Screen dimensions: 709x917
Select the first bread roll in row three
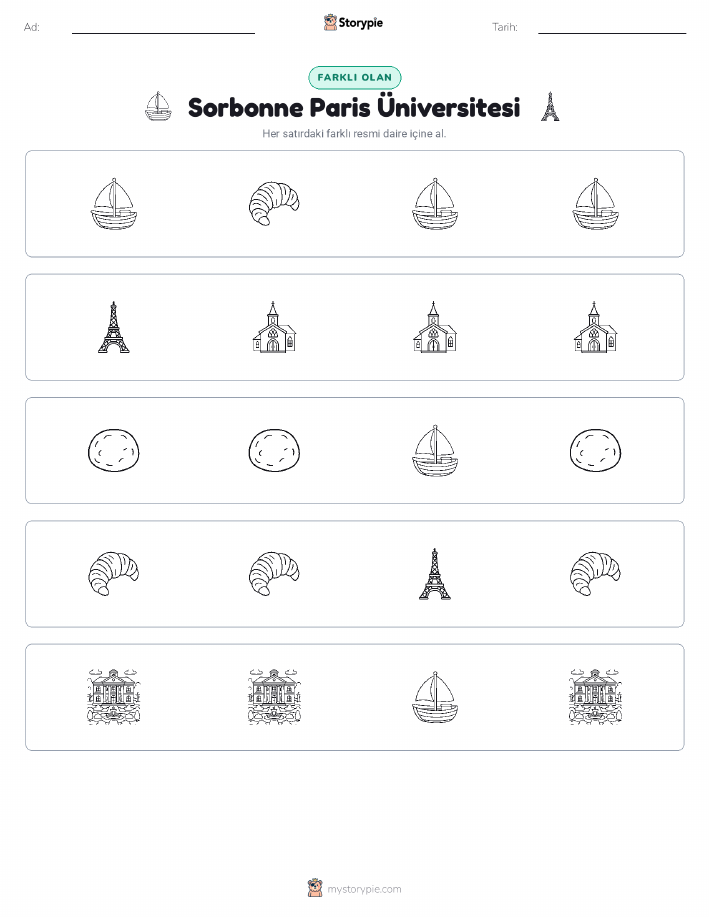[x=113, y=450]
